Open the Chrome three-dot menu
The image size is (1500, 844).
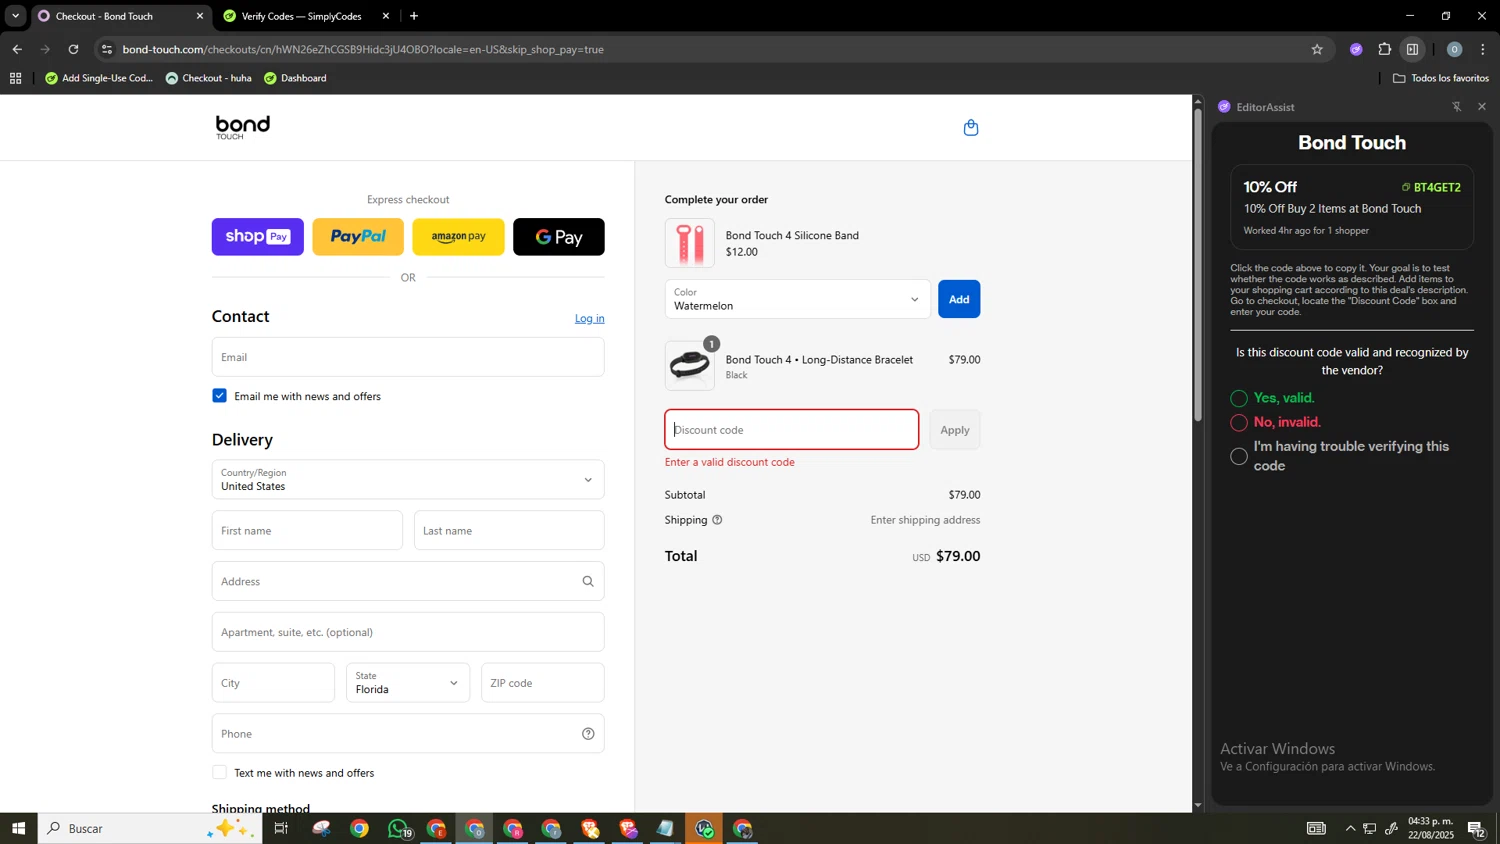(x=1483, y=49)
